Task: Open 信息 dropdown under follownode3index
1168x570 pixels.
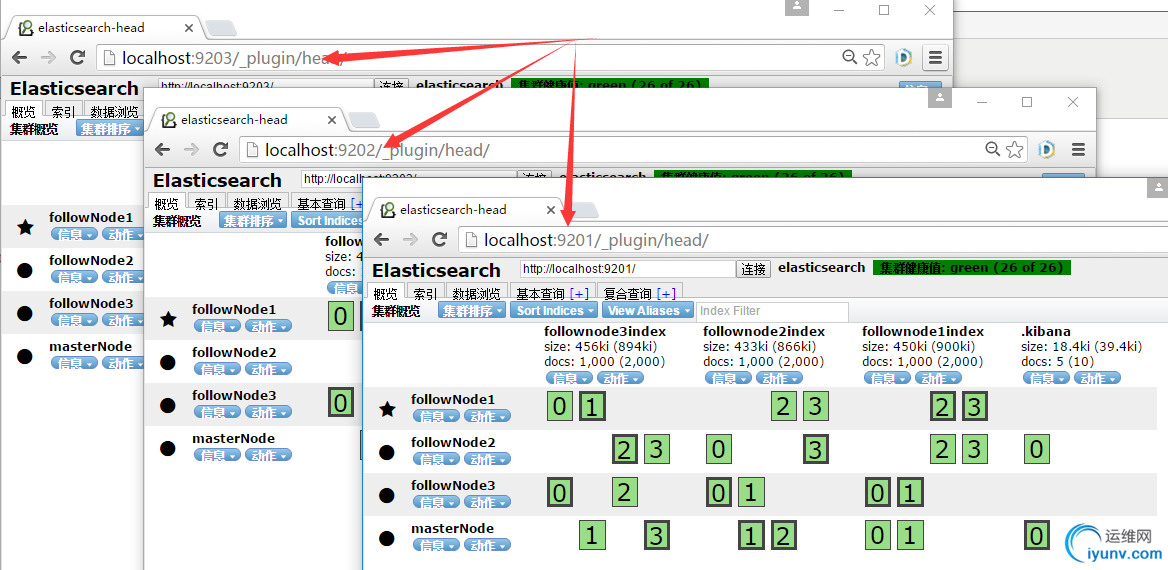Action: (x=569, y=378)
